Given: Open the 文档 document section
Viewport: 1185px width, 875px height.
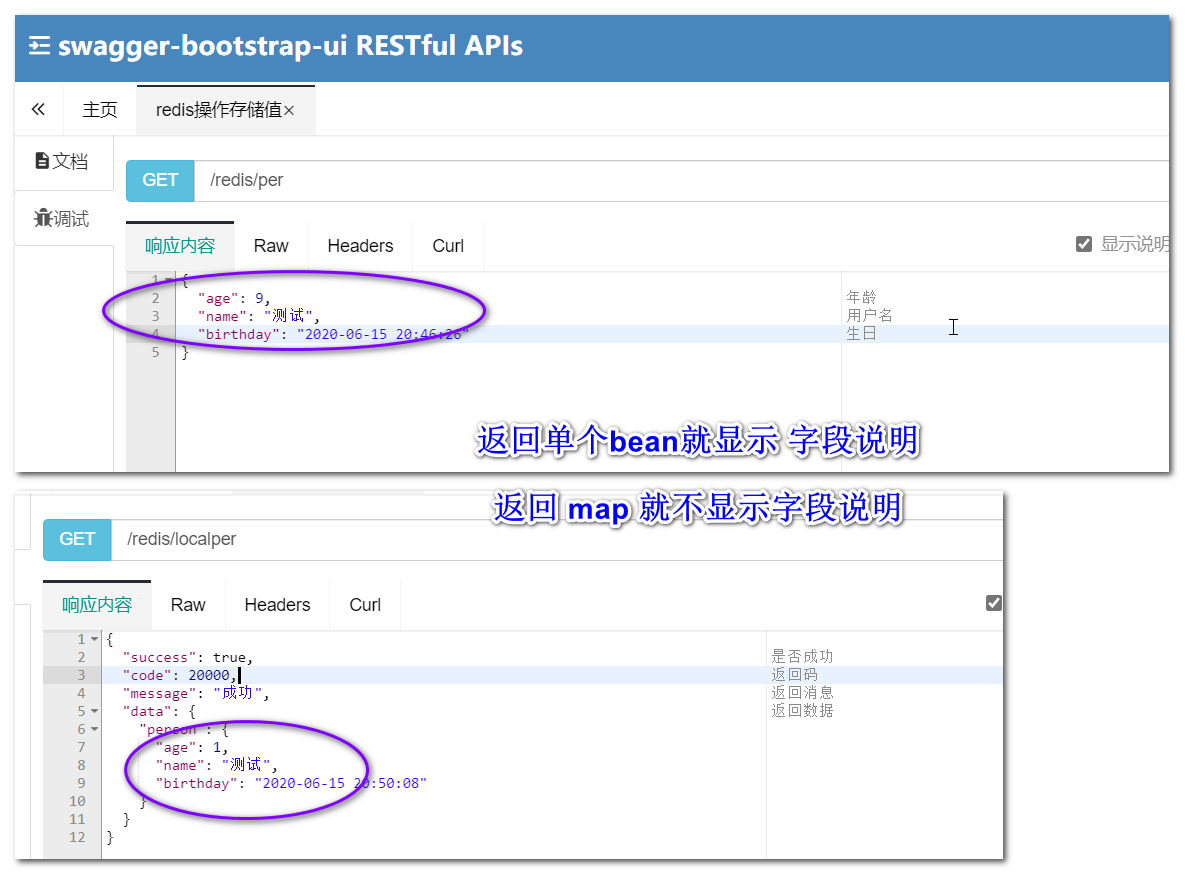Looking at the screenshot, I should coord(62,161).
